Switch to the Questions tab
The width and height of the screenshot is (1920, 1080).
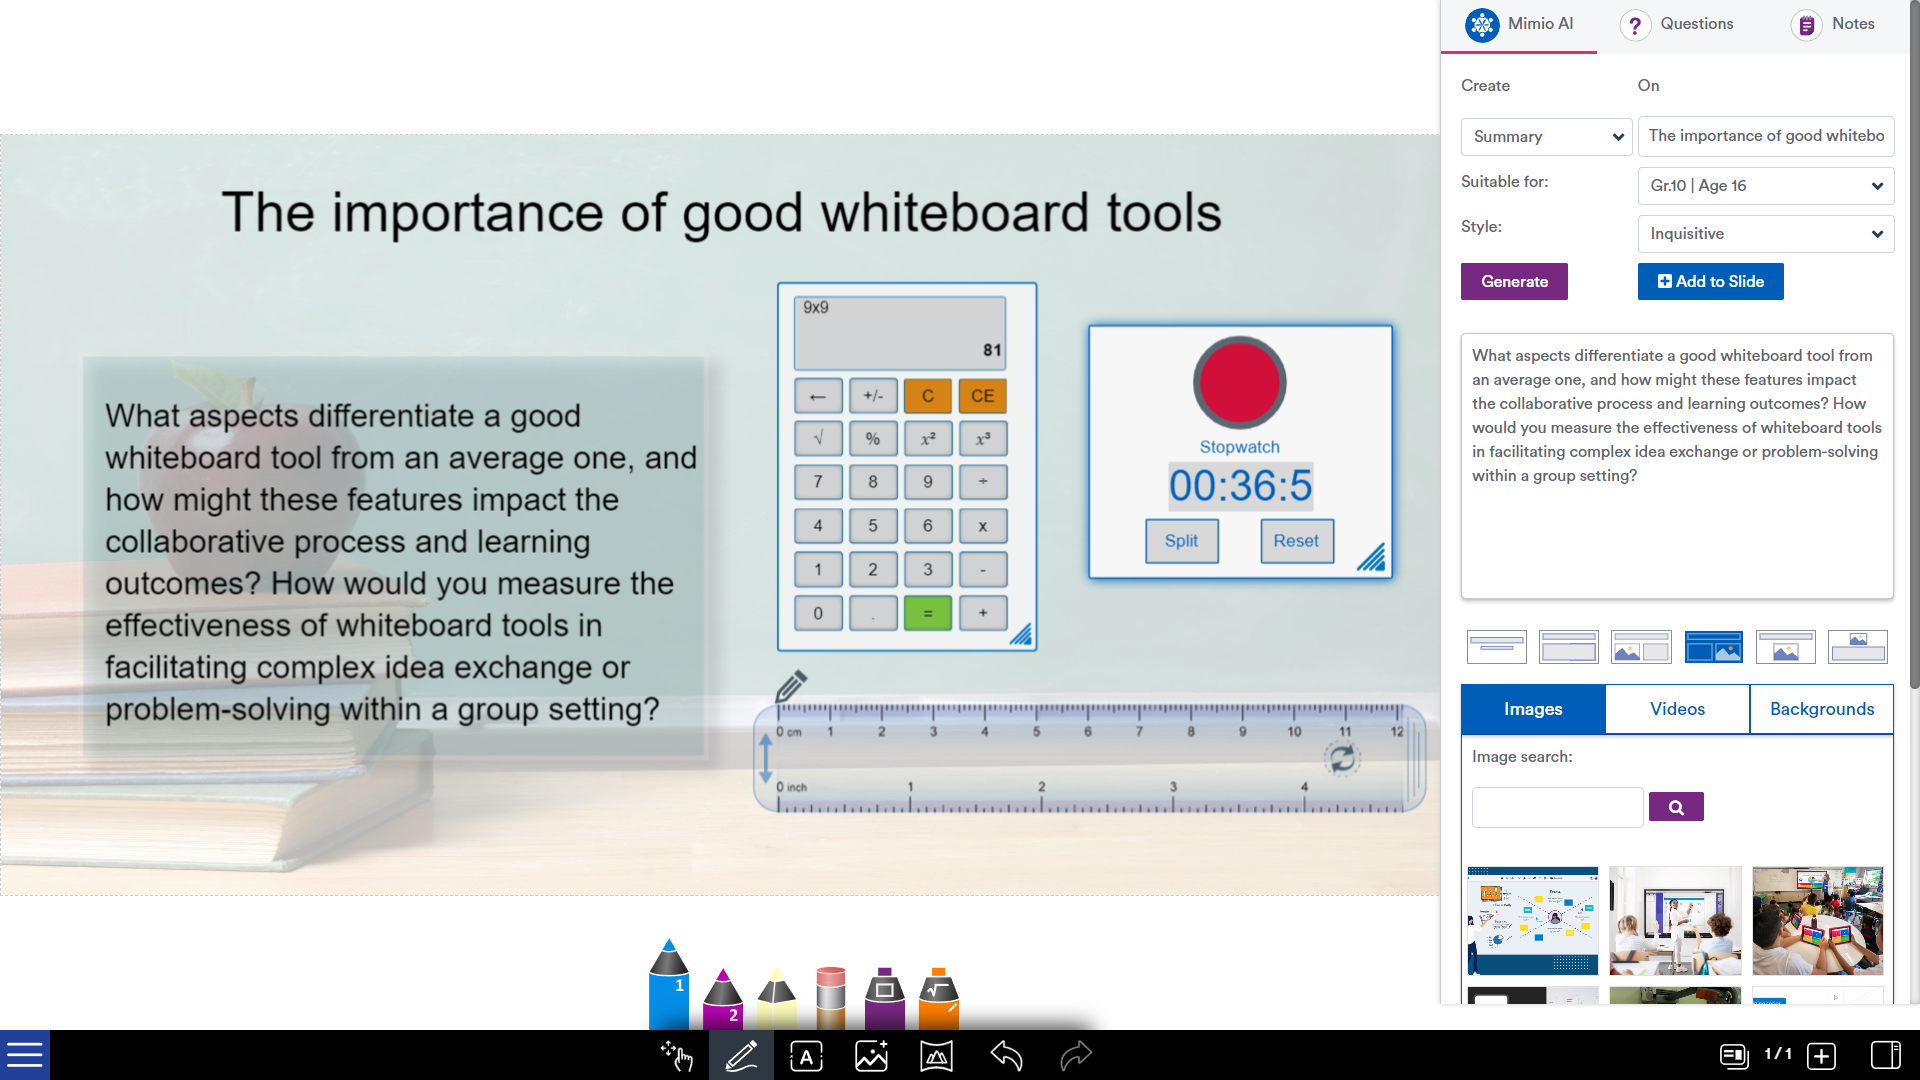tap(1678, 24)
